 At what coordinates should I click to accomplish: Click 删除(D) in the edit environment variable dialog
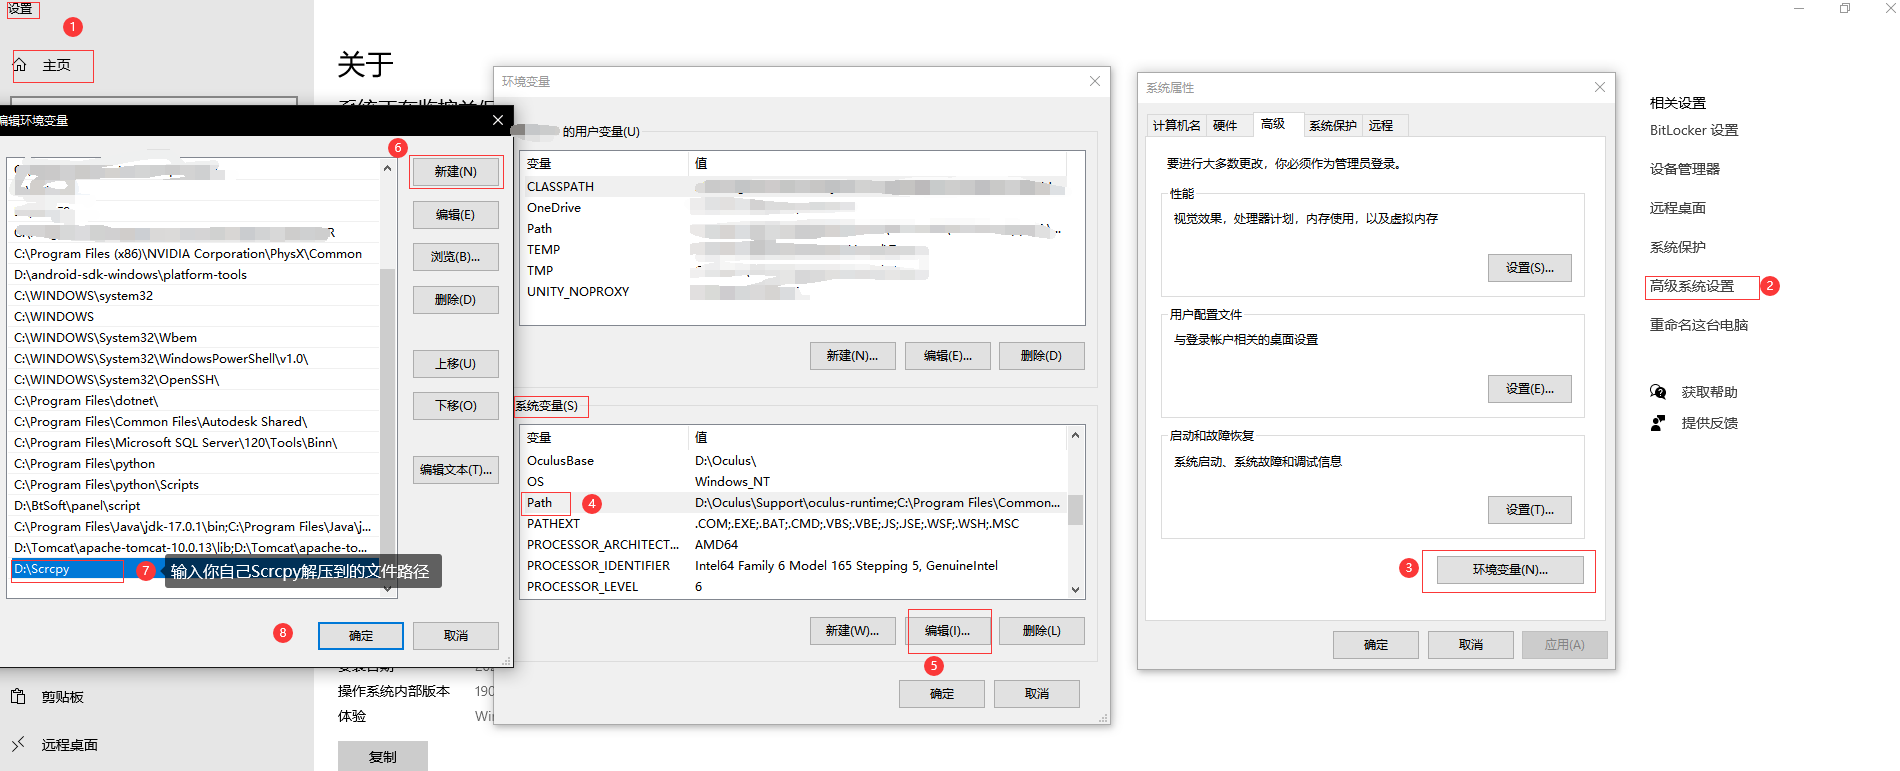(455, 300)
